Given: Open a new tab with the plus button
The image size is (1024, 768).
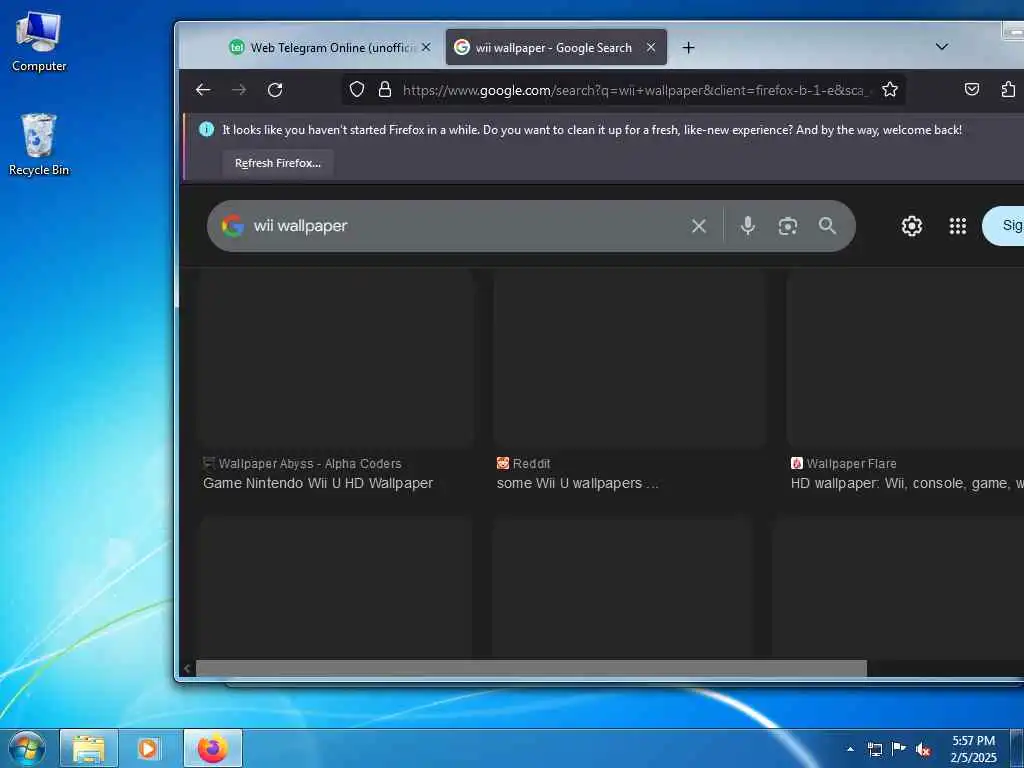Looking at the screenshot, I should point(688,47).
